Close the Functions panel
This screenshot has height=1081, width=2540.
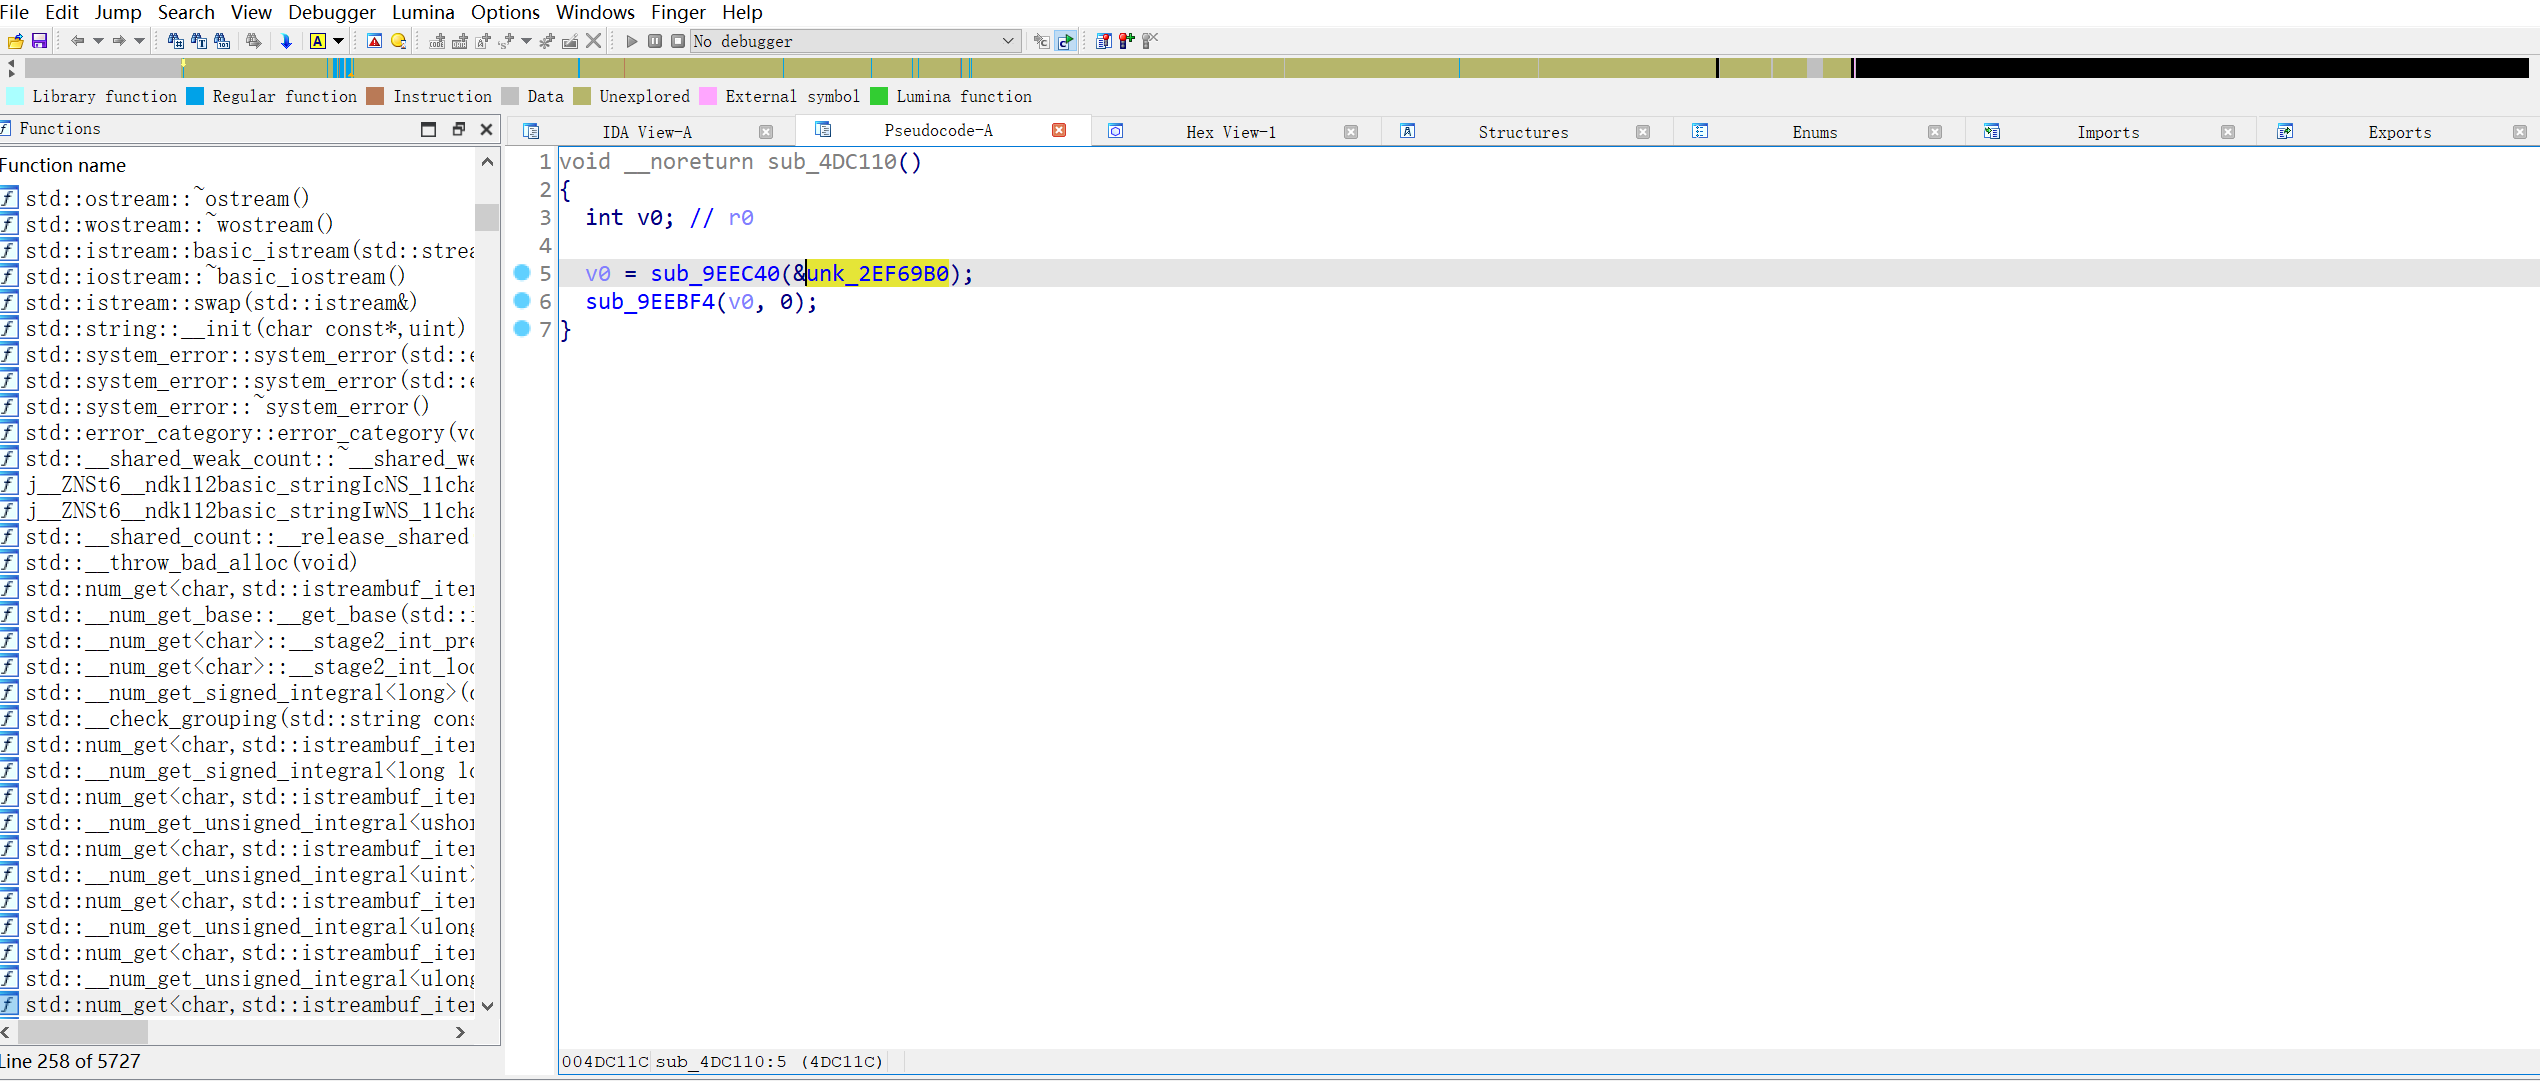point(487,129)
